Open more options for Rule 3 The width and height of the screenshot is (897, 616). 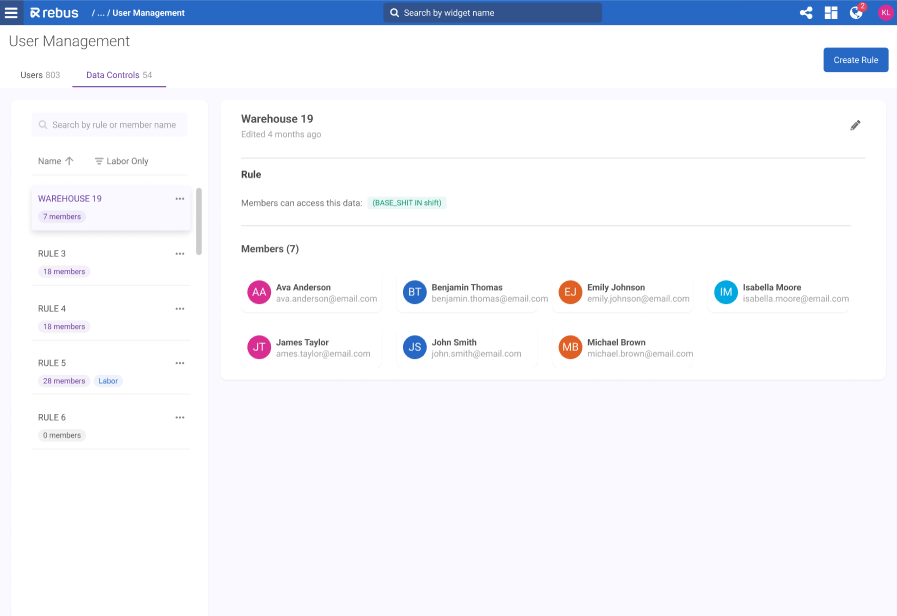tap(180, 254)
